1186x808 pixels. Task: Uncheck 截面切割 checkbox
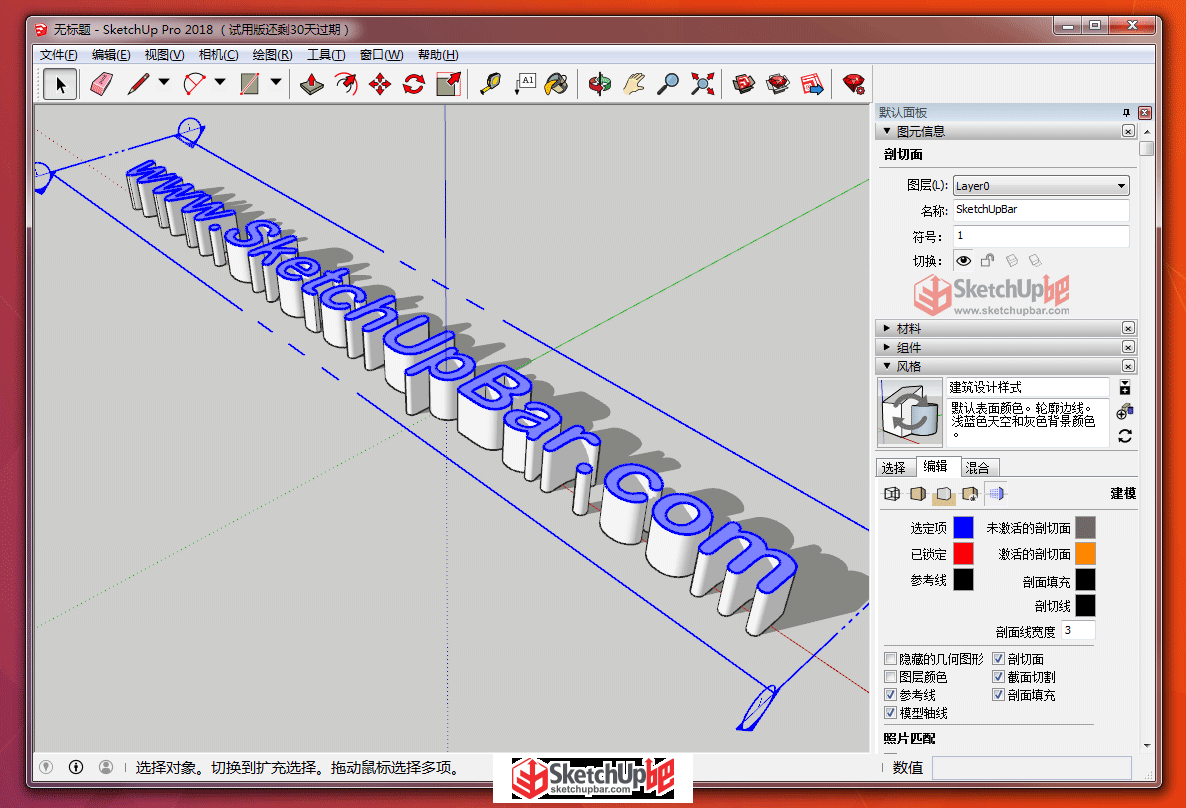pos(998,677)
